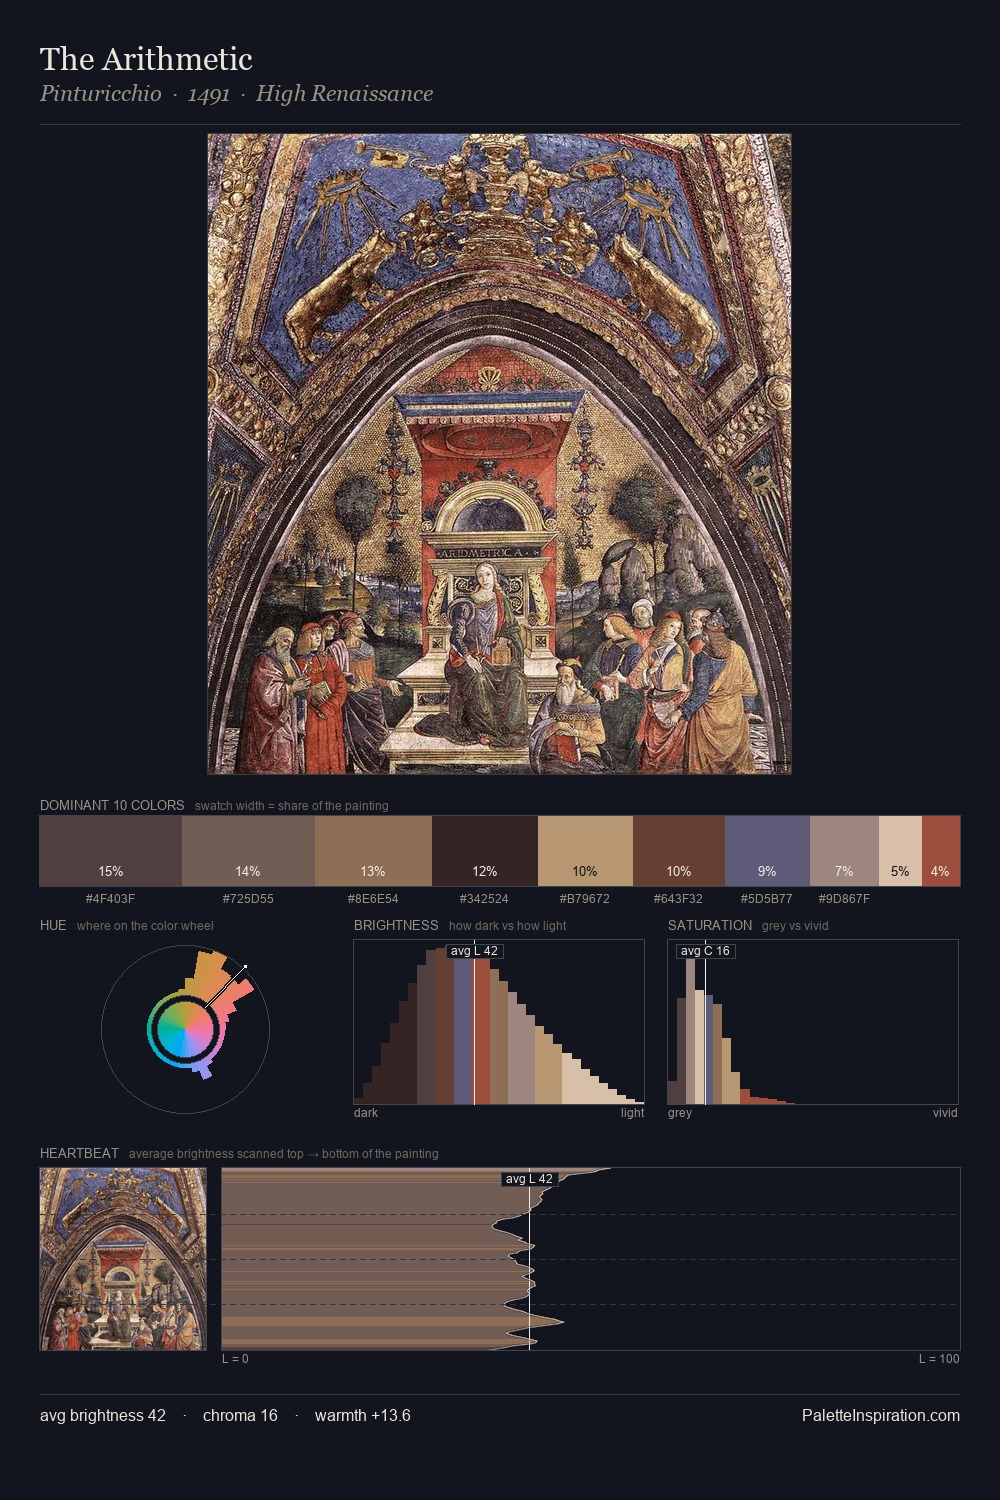Click the 13% swatch #8E6E54
This screenshot has height=1500, width=1000.
(373, 851)
